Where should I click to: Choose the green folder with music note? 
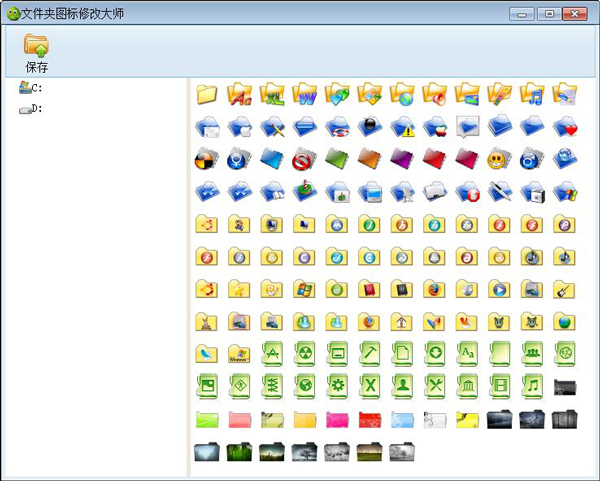(x=532, y=386)
